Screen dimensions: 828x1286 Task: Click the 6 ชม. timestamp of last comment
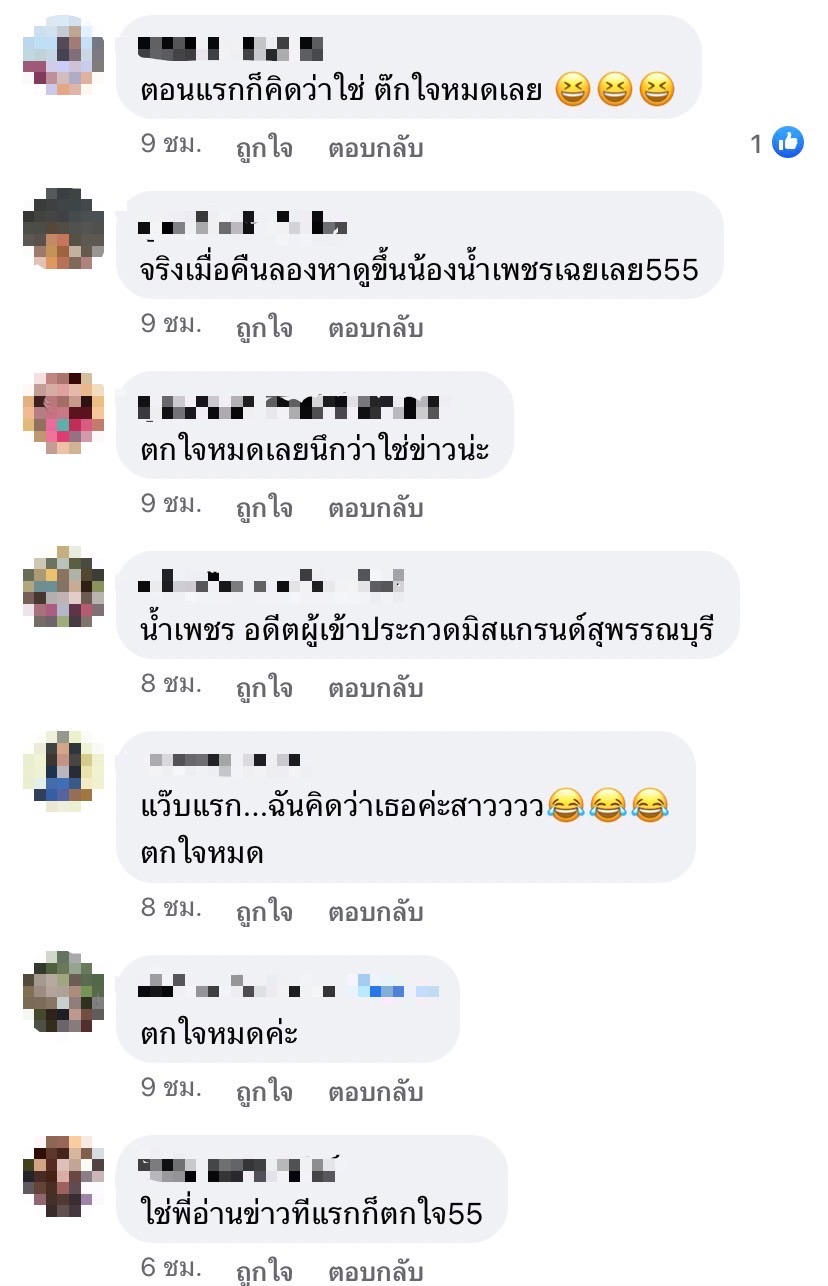click(x=171, y=1269)
